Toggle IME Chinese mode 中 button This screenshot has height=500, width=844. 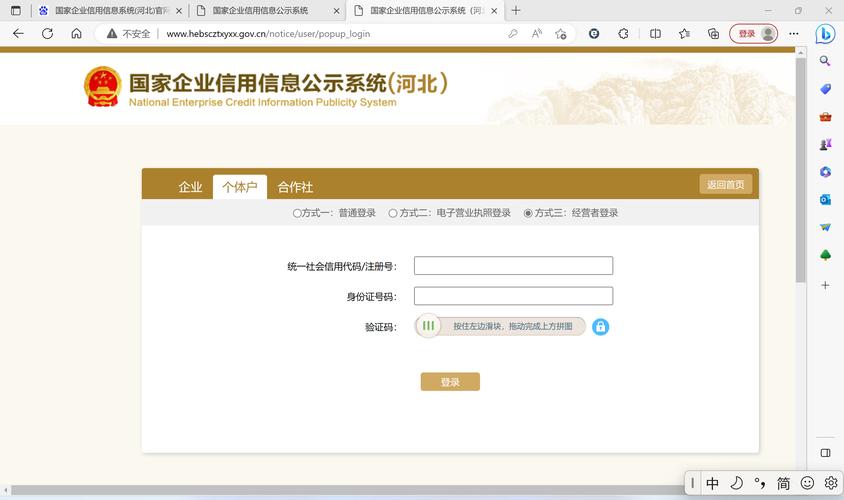coord(712,483)
